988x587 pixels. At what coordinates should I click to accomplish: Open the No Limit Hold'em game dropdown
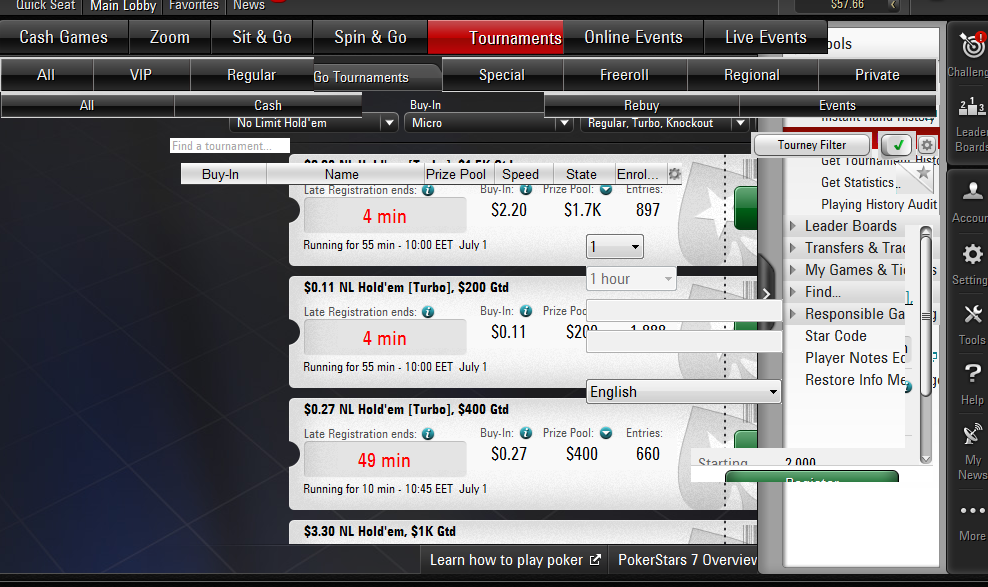tap(315, 123)
